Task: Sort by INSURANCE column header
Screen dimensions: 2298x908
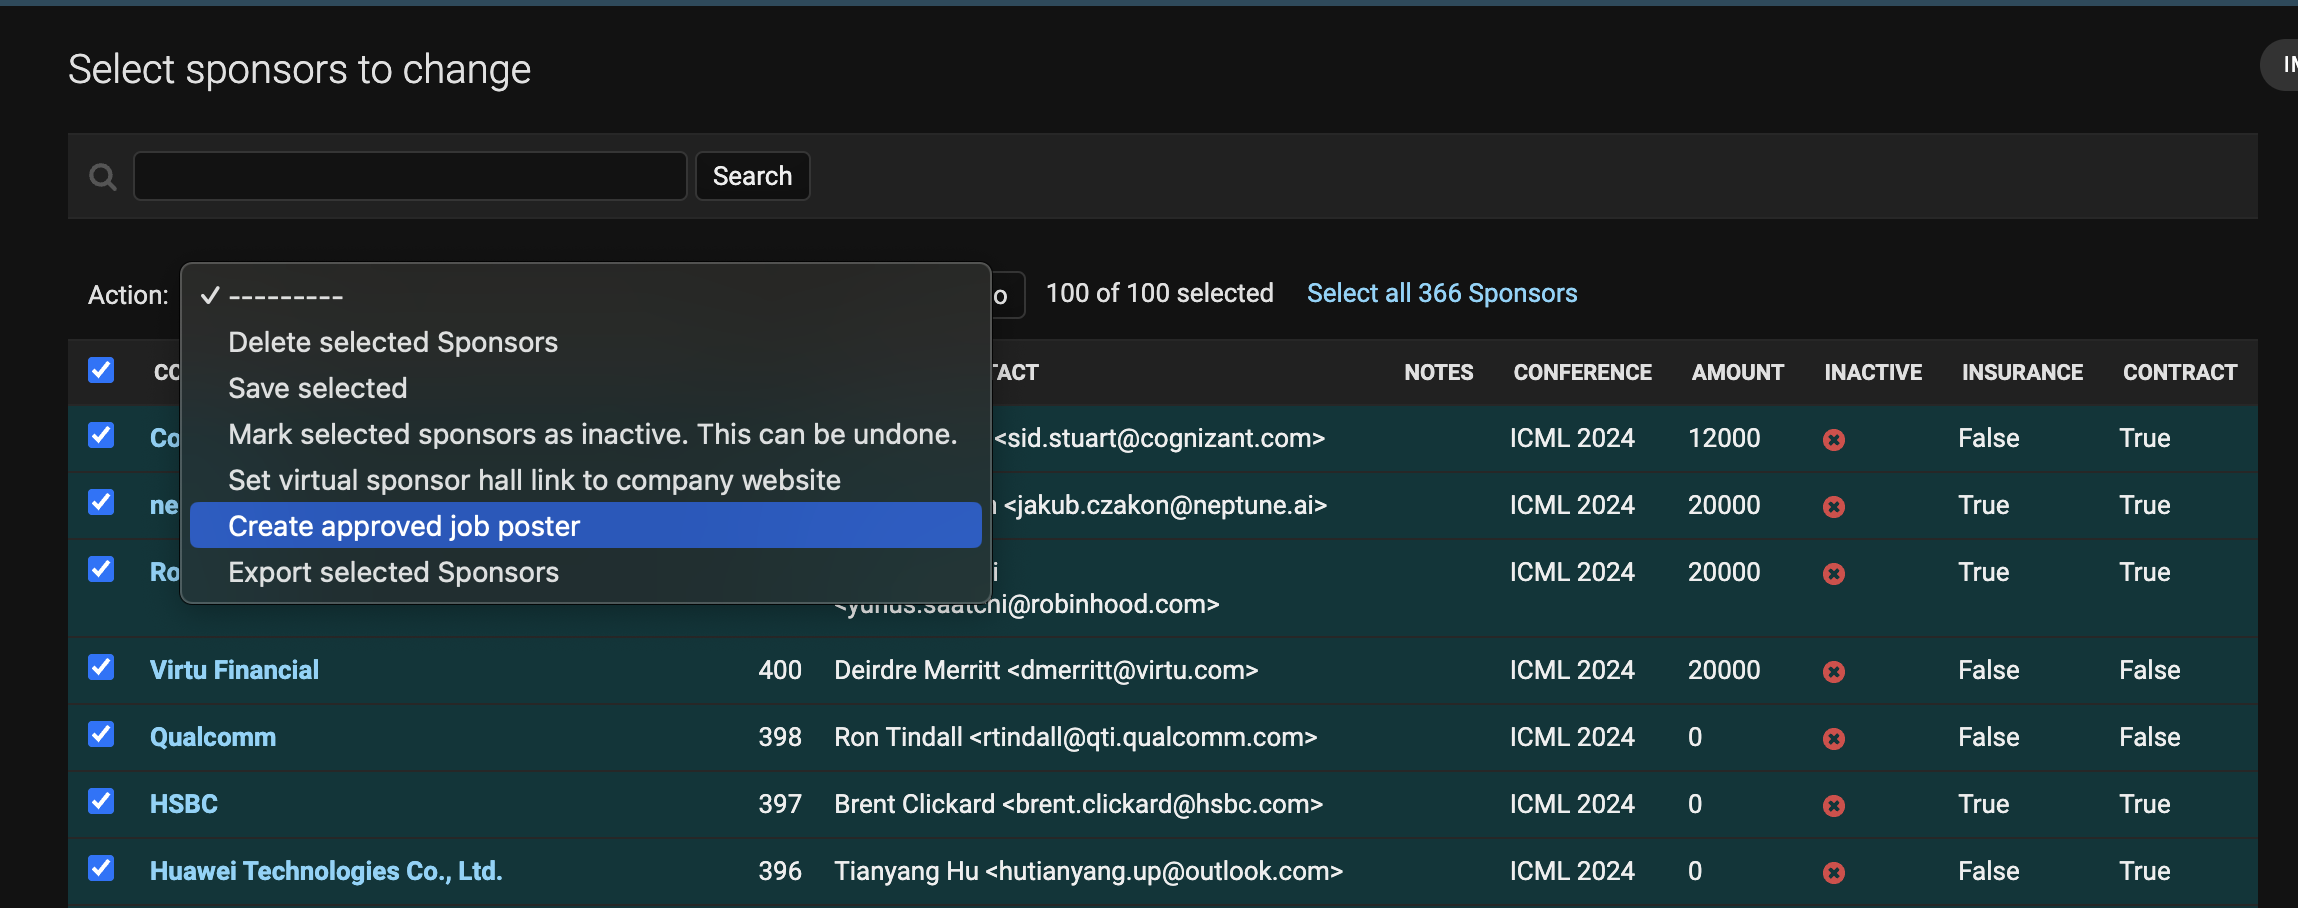Action: (x=2022, y=372)
